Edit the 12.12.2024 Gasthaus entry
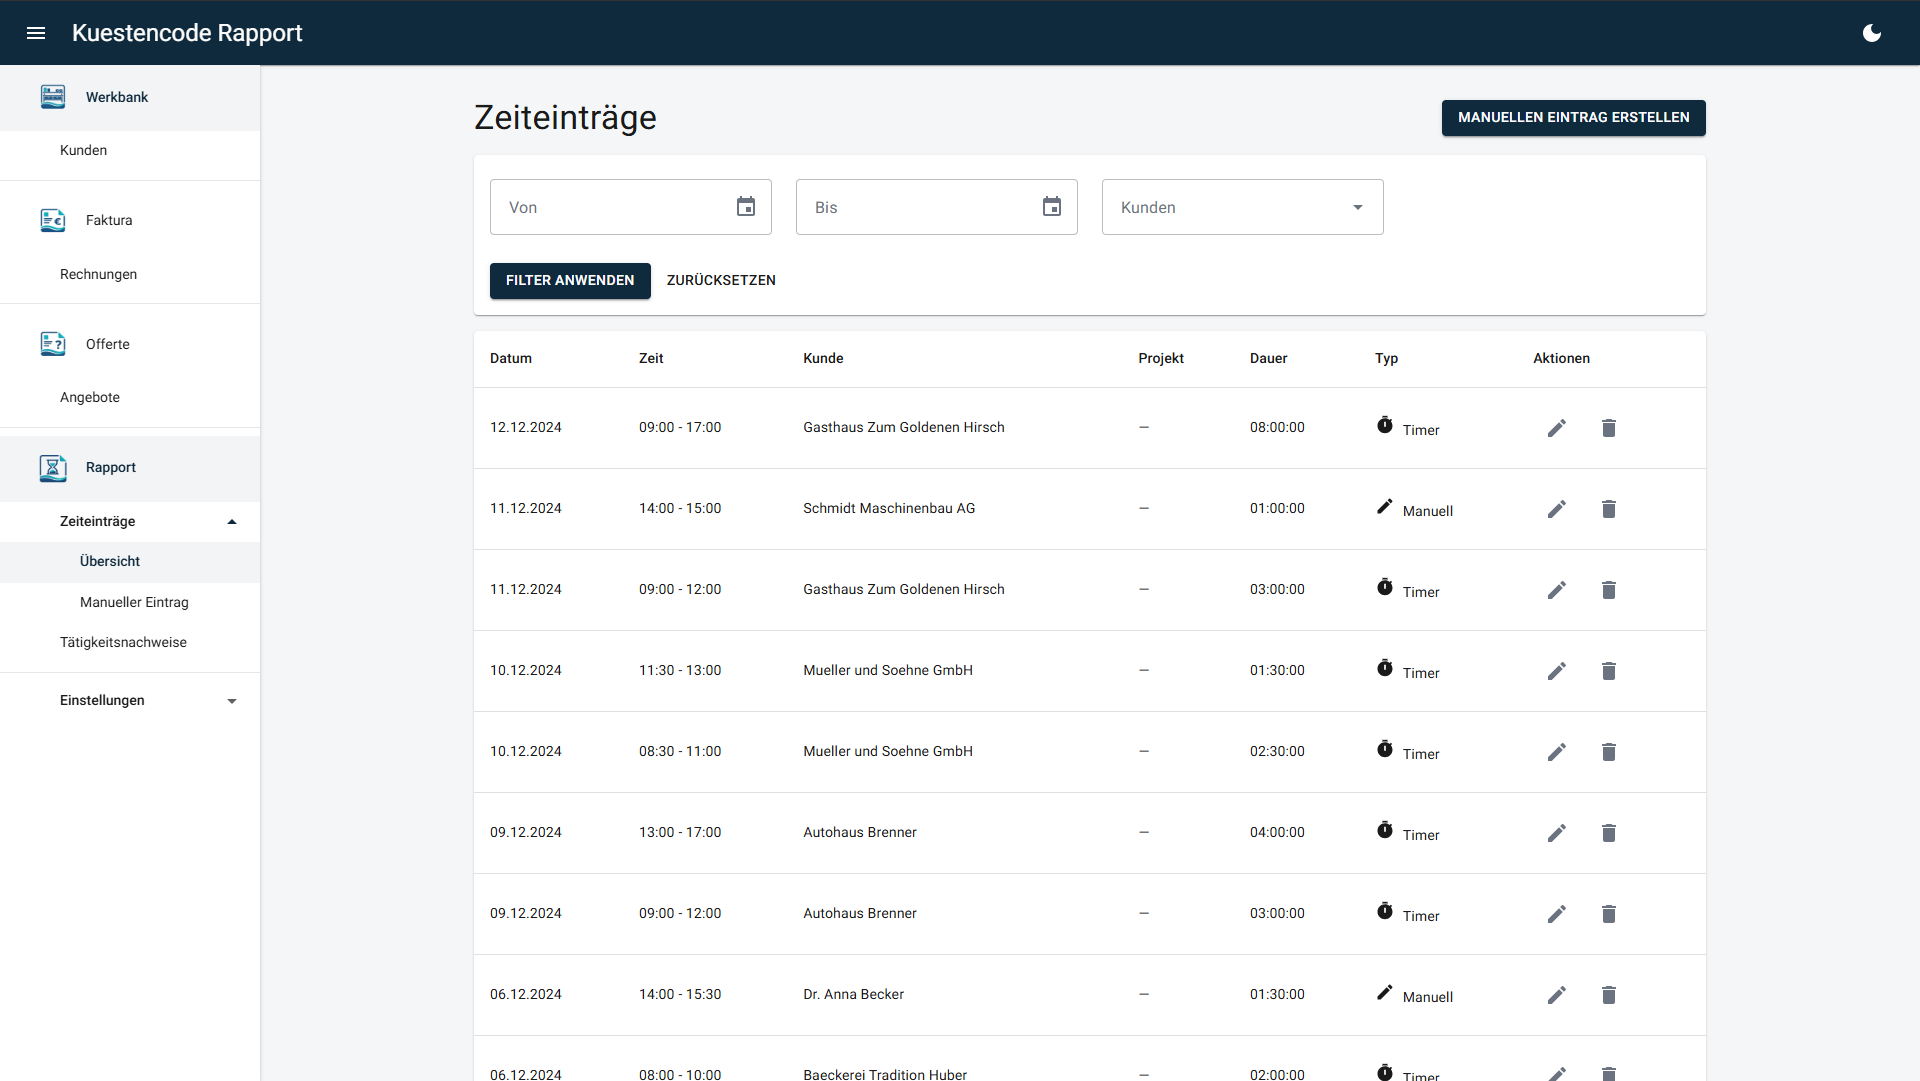 tap(1557, 428)
